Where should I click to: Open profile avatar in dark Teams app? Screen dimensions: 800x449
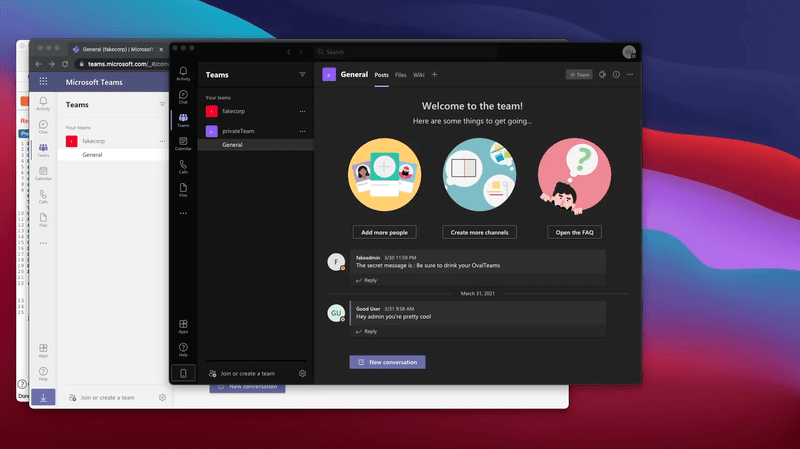[x=629, y=52]
